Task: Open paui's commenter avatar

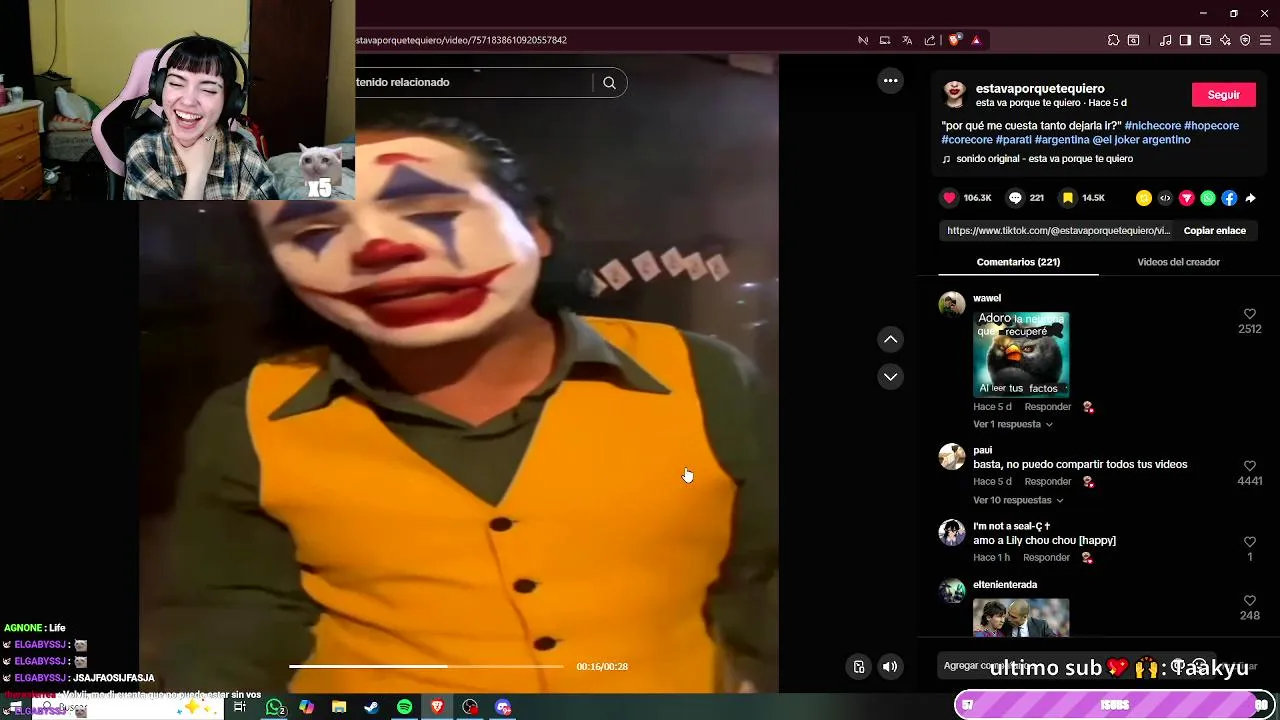Action: click(x=952, y=457)
